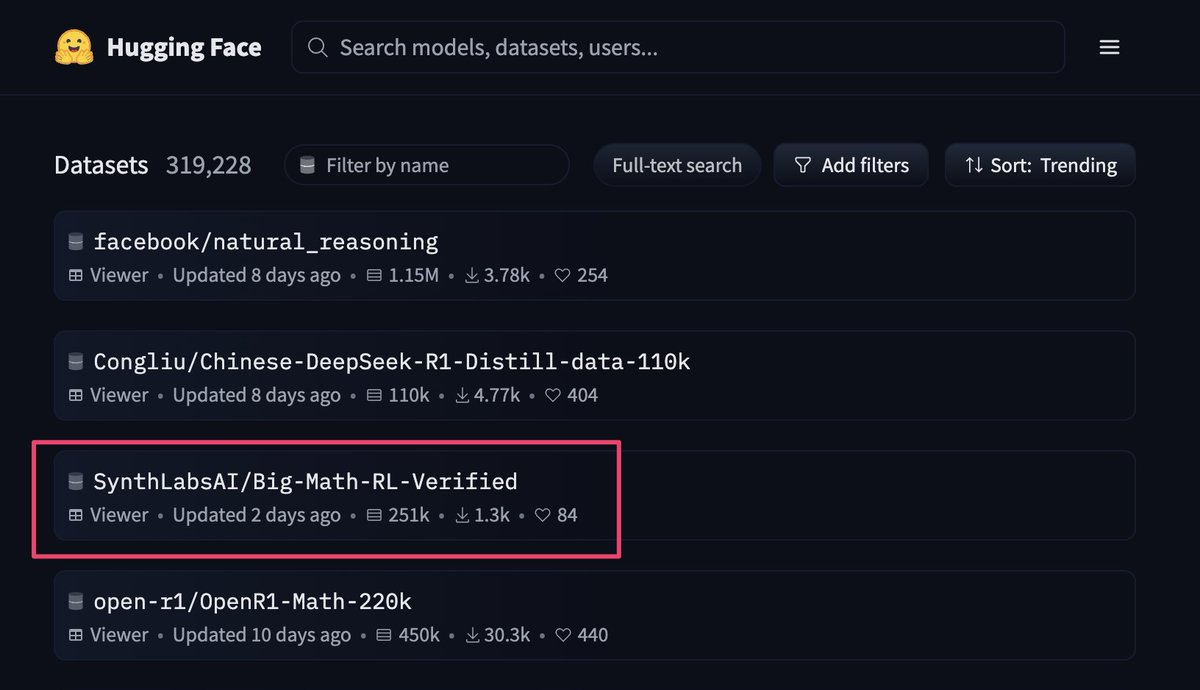
Task: Click Viewer grid icon in SynthLabsAI row
Action: point(75,515)
